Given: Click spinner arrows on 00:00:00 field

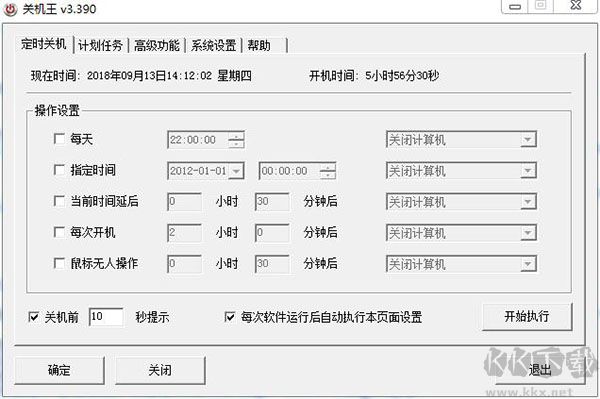Looking at the screenshot, I should pos(328,171).
